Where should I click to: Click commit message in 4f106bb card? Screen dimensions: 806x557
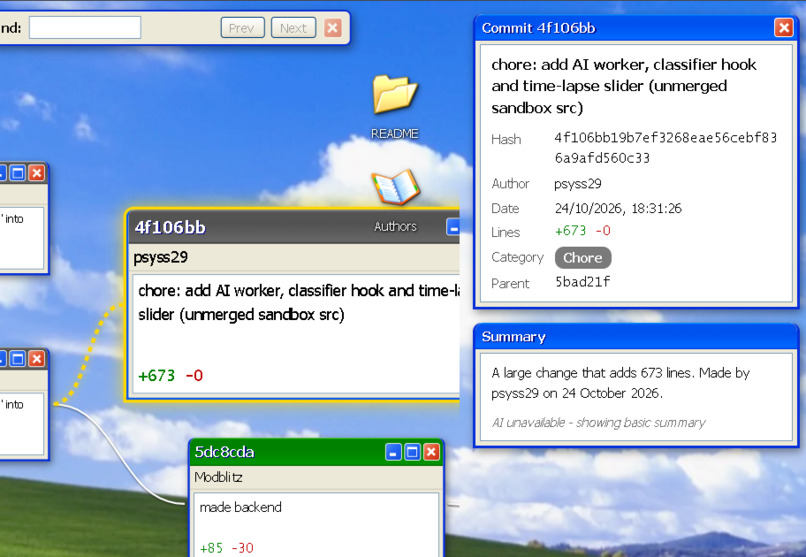299,302
